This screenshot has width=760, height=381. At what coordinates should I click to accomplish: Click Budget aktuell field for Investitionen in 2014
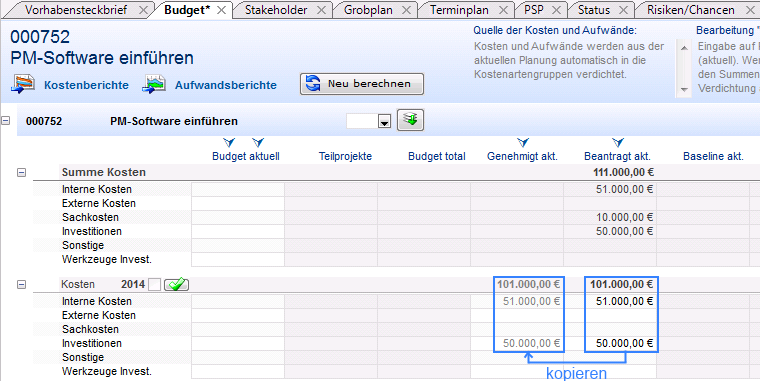pyautogui.click(x=238, y=343)
